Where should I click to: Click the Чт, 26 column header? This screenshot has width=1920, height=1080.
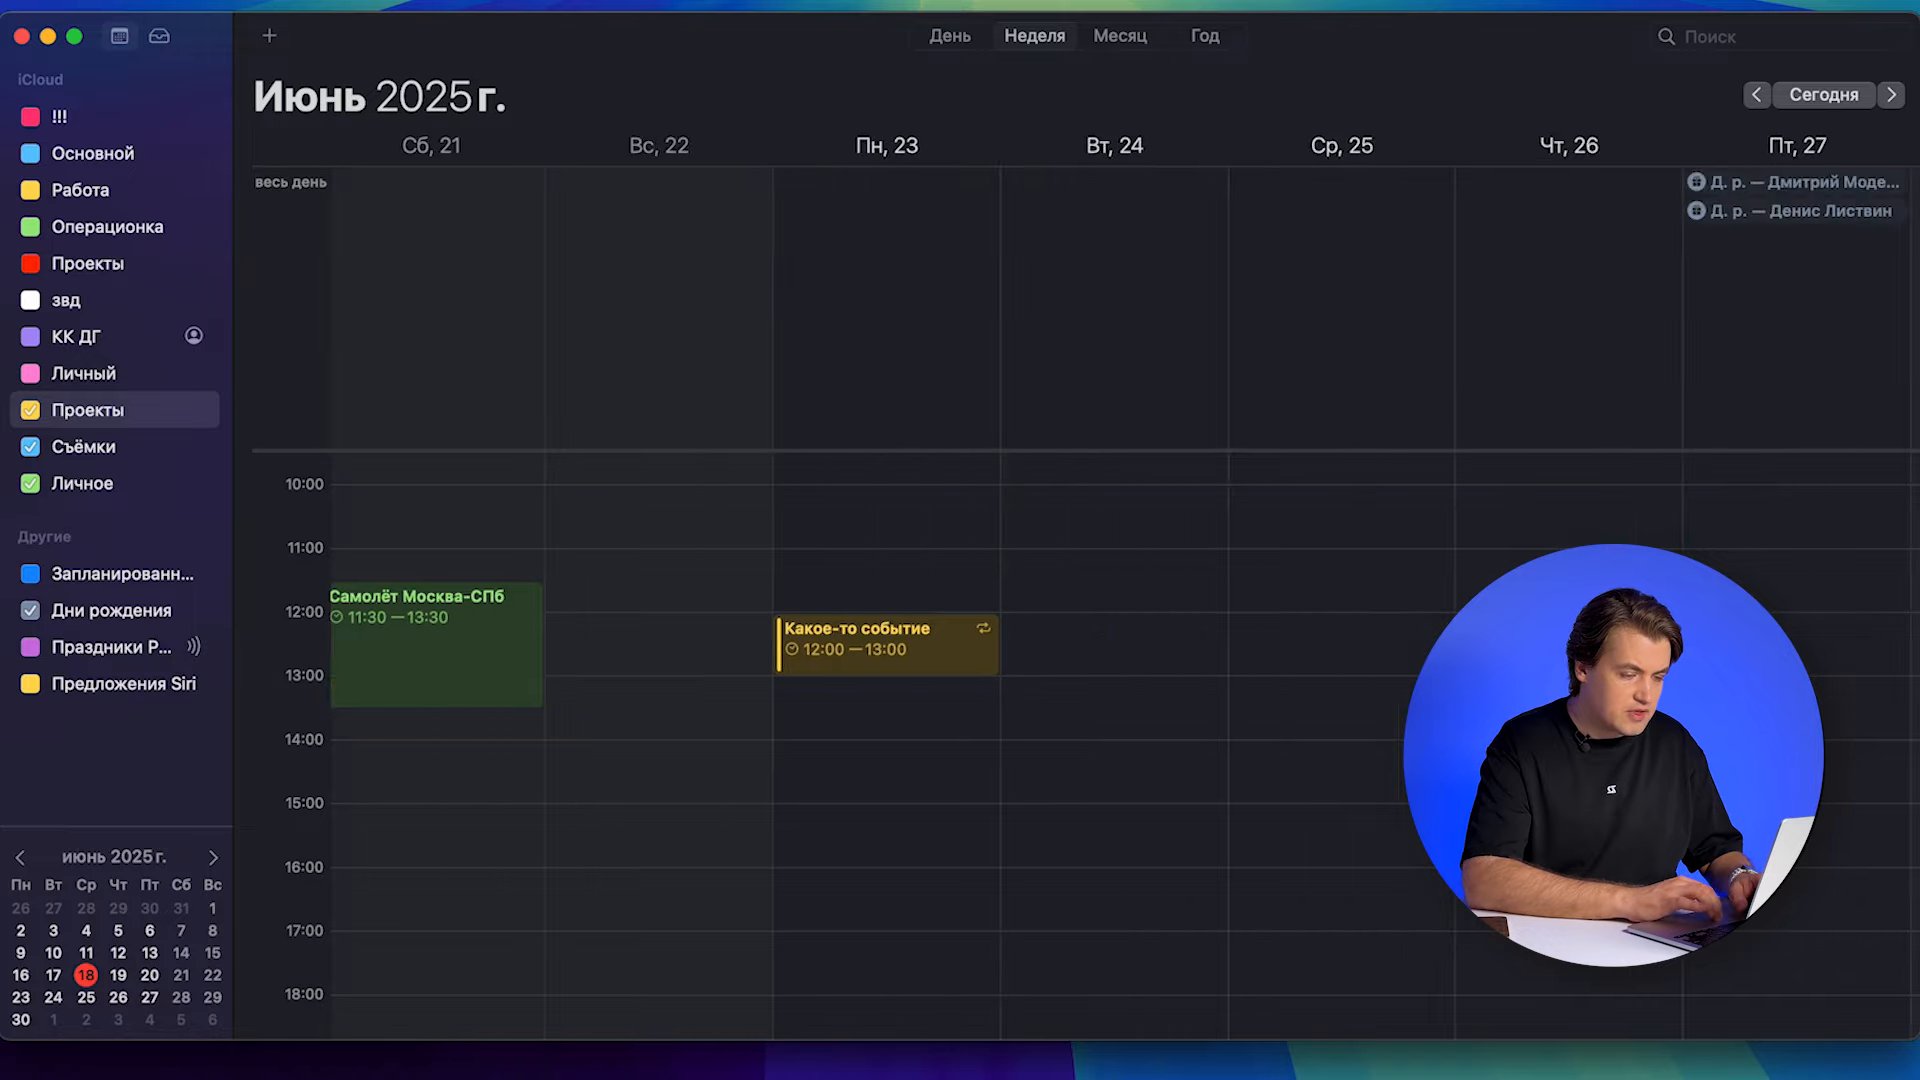click(1569, 146)
